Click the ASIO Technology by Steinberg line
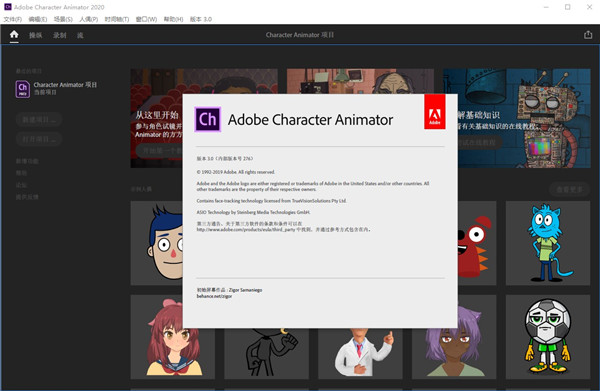Image resolution: width=600 pixels, height=391 pixels. [x=253, y=212]
